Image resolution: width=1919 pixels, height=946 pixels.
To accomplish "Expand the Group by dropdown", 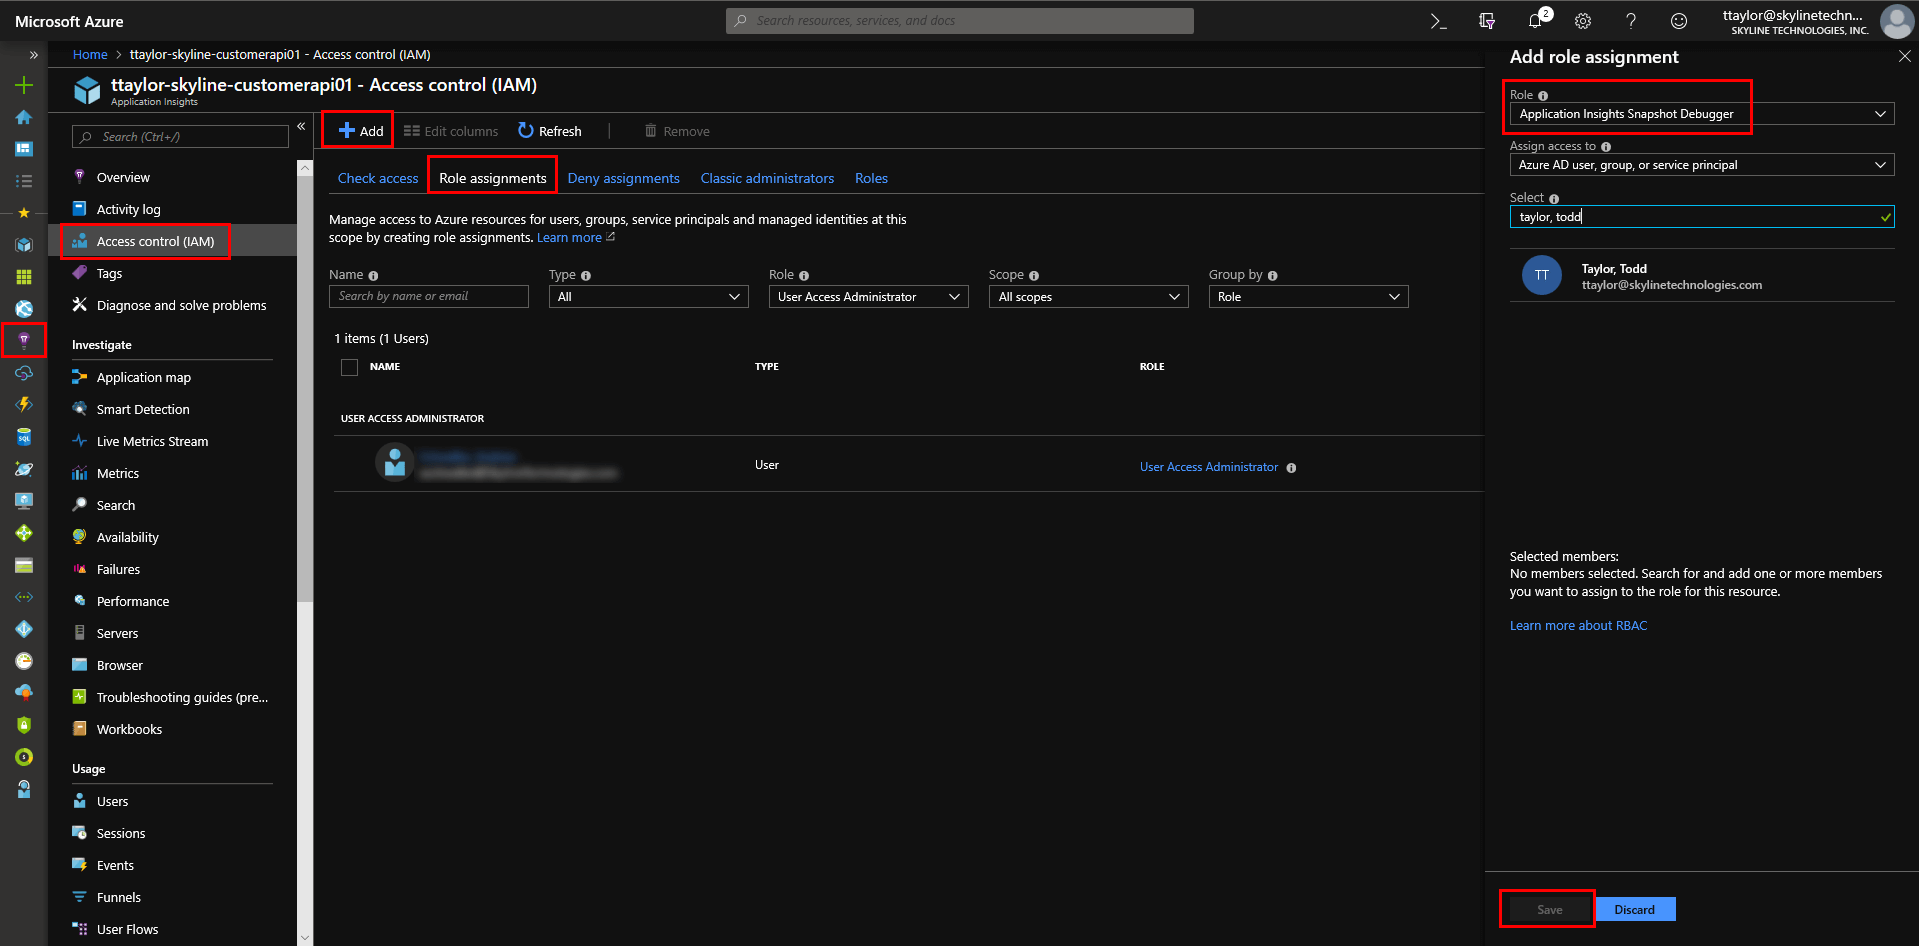I will (1308, 297).
